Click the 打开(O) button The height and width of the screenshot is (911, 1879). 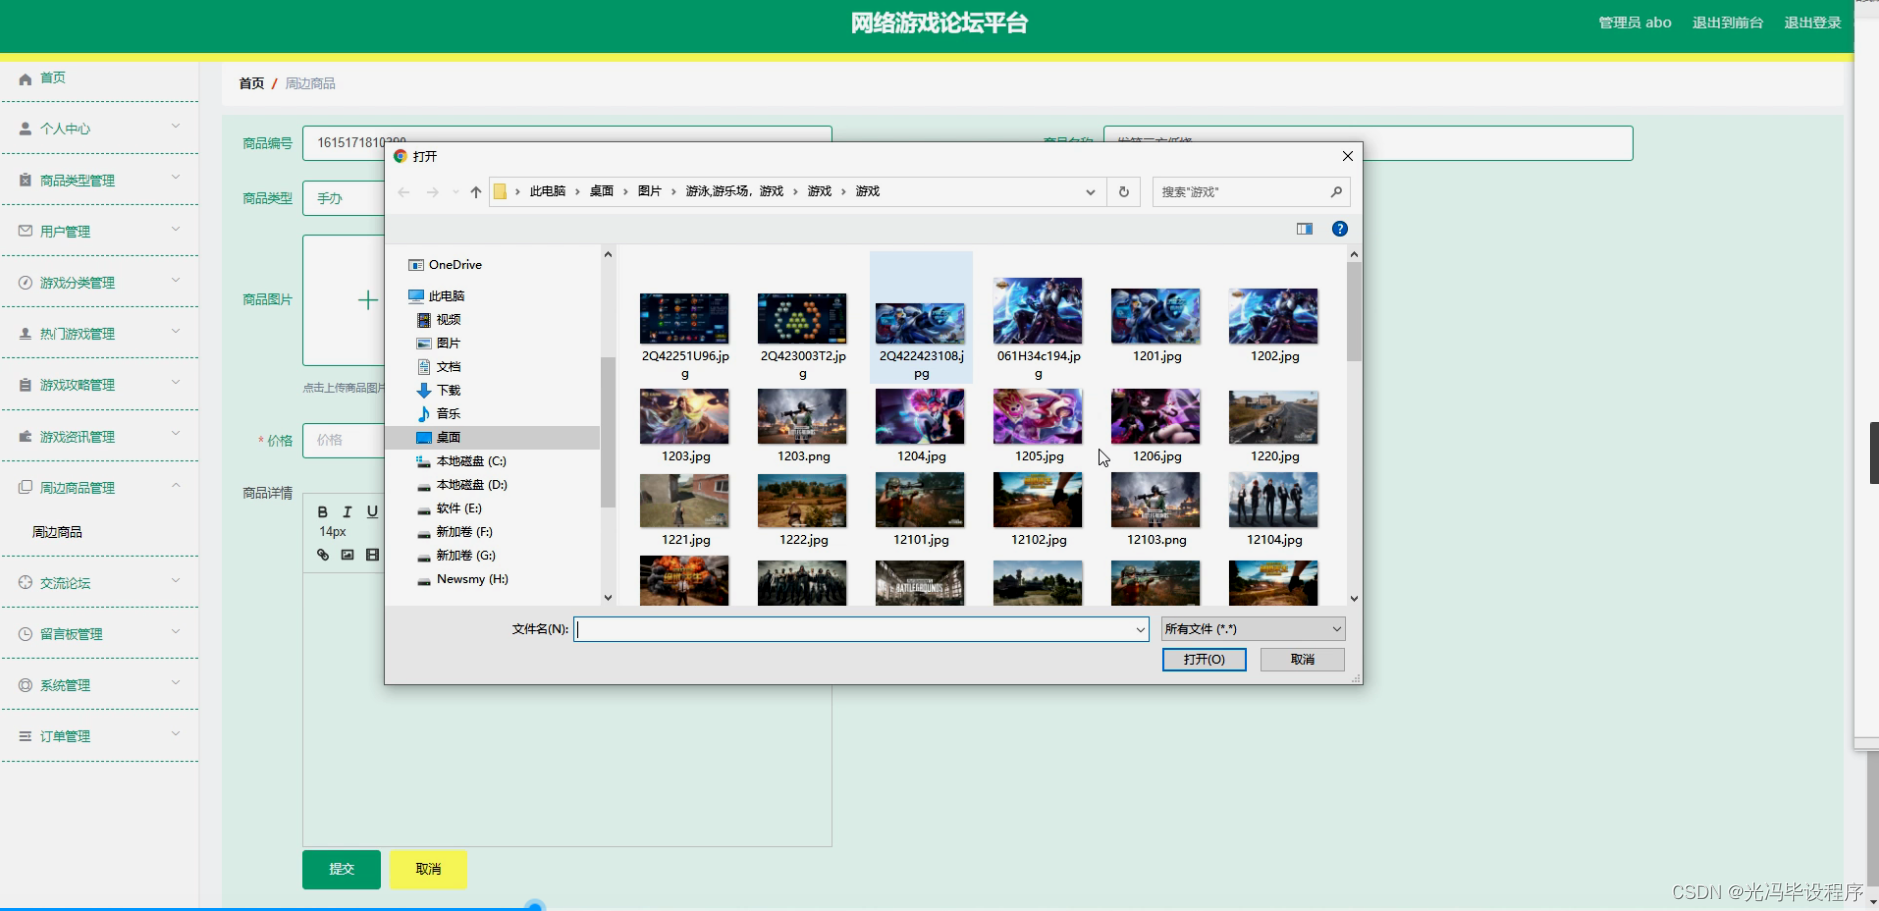tap(1204, 660)
